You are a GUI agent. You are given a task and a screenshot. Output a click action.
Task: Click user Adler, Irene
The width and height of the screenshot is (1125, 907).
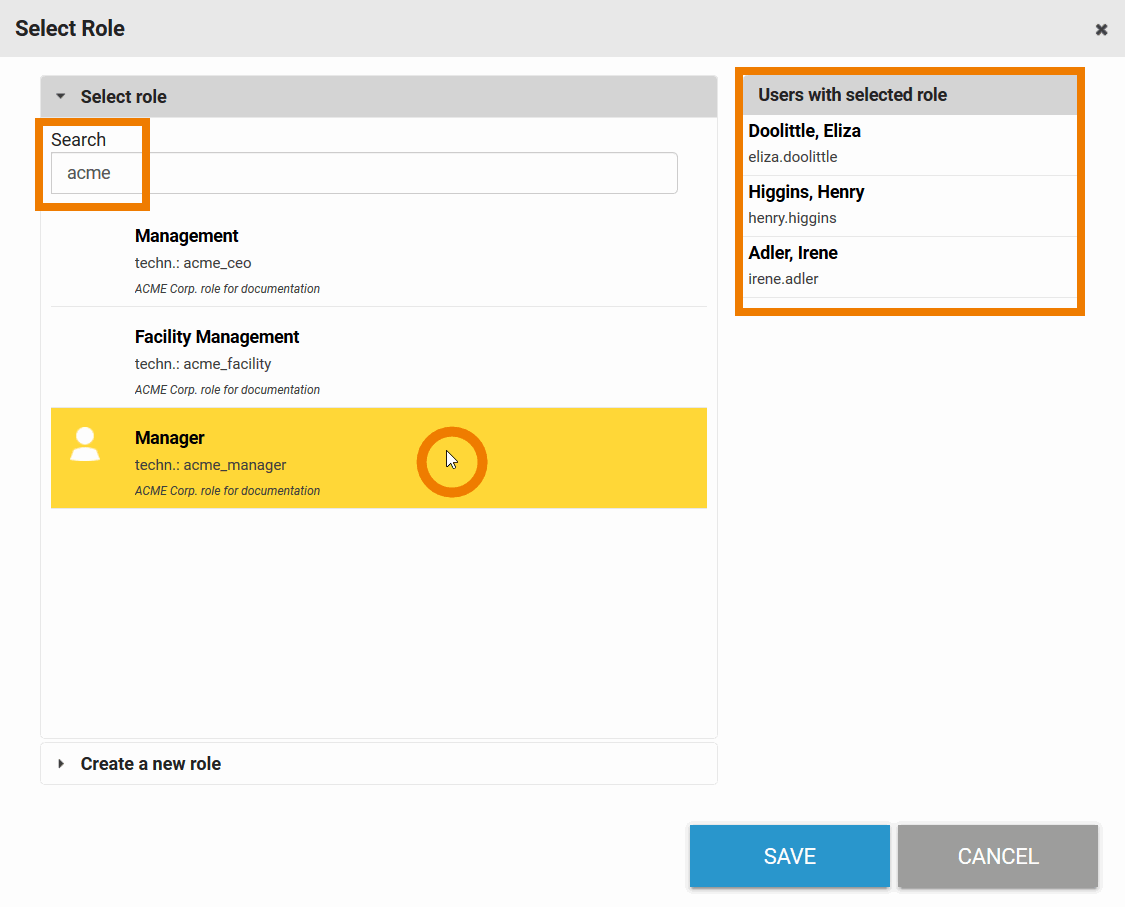click(793, 253)
